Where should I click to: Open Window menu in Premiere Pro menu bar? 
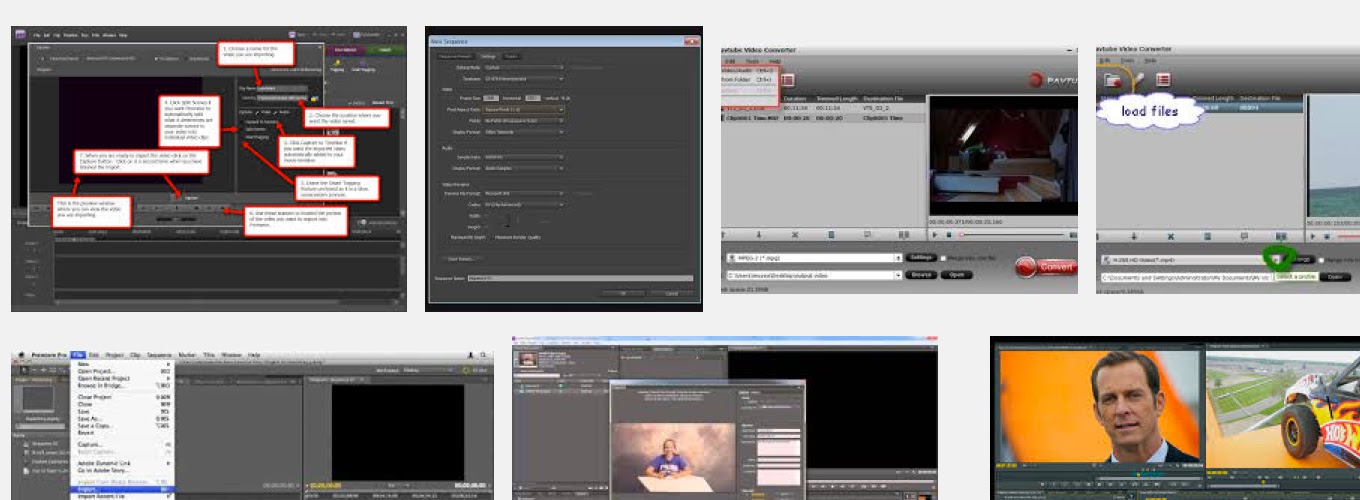[x=231, y=355]
